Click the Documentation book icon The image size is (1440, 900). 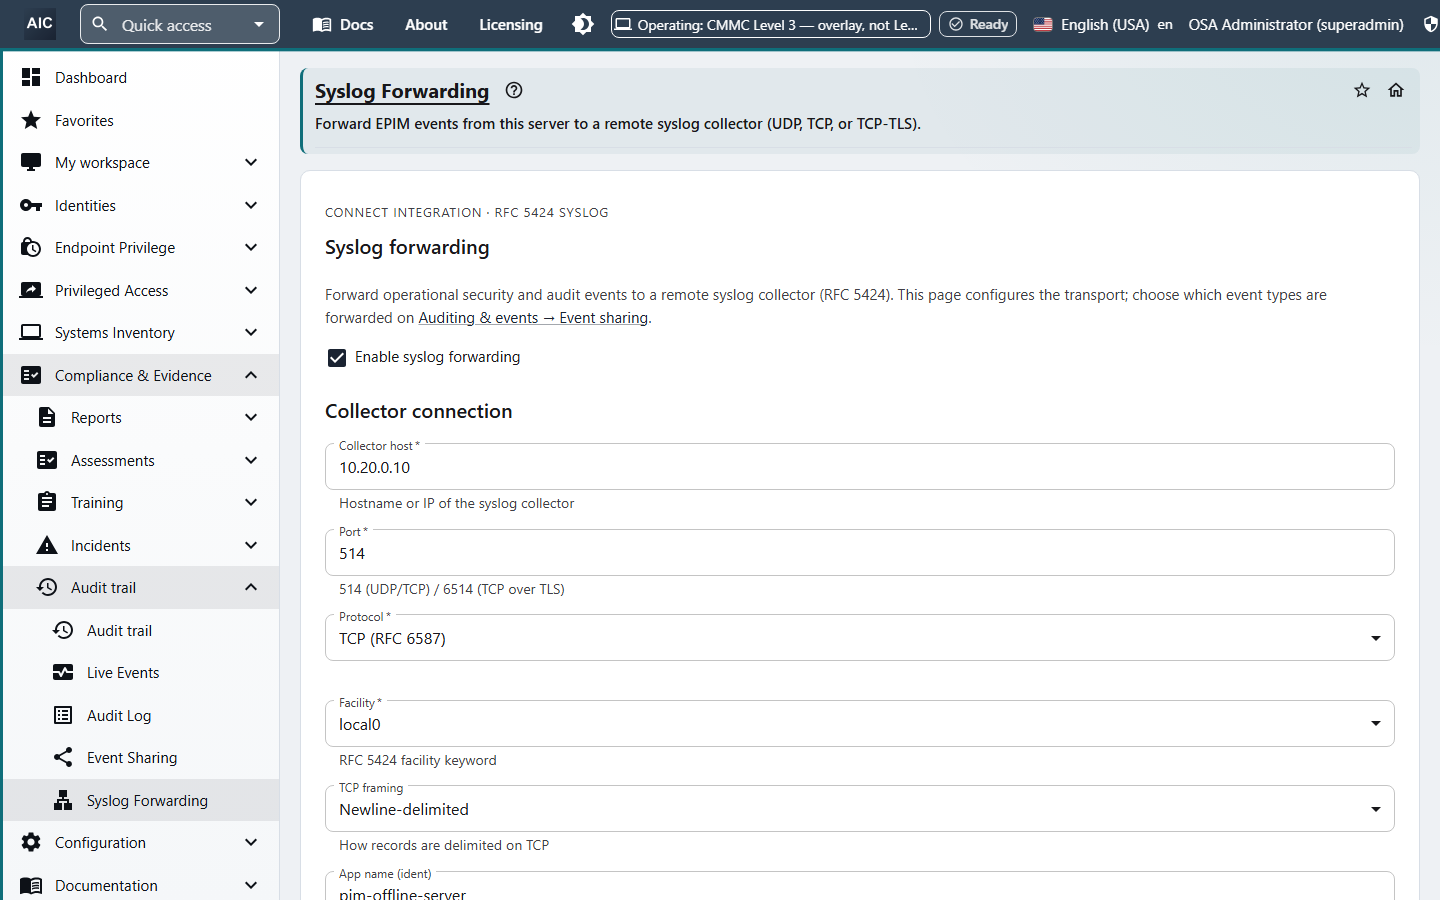pos(31,885)
